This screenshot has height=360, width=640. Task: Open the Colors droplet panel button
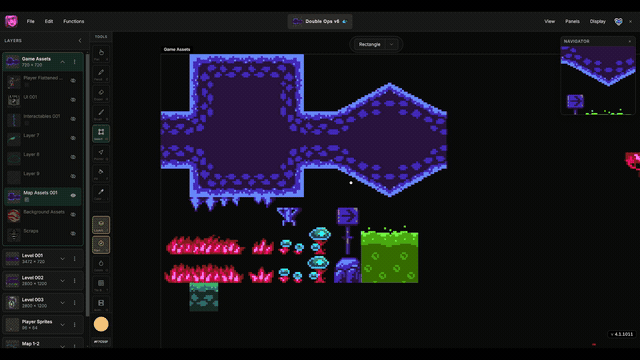tap(101, 264)
